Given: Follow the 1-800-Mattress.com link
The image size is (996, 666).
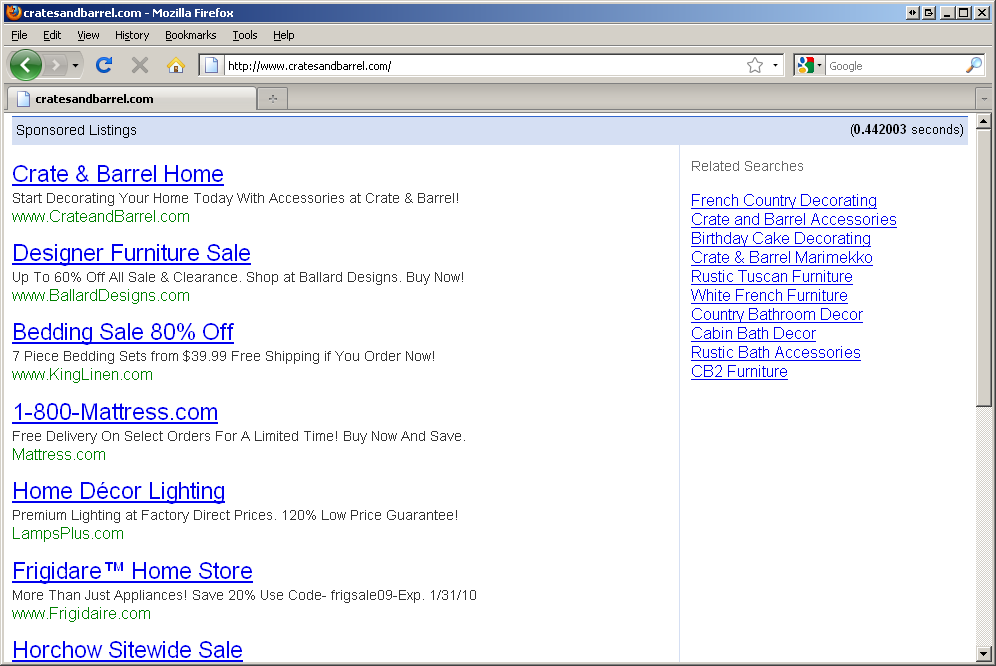Looking at the screenshot, I should click(x=115, y=412).
